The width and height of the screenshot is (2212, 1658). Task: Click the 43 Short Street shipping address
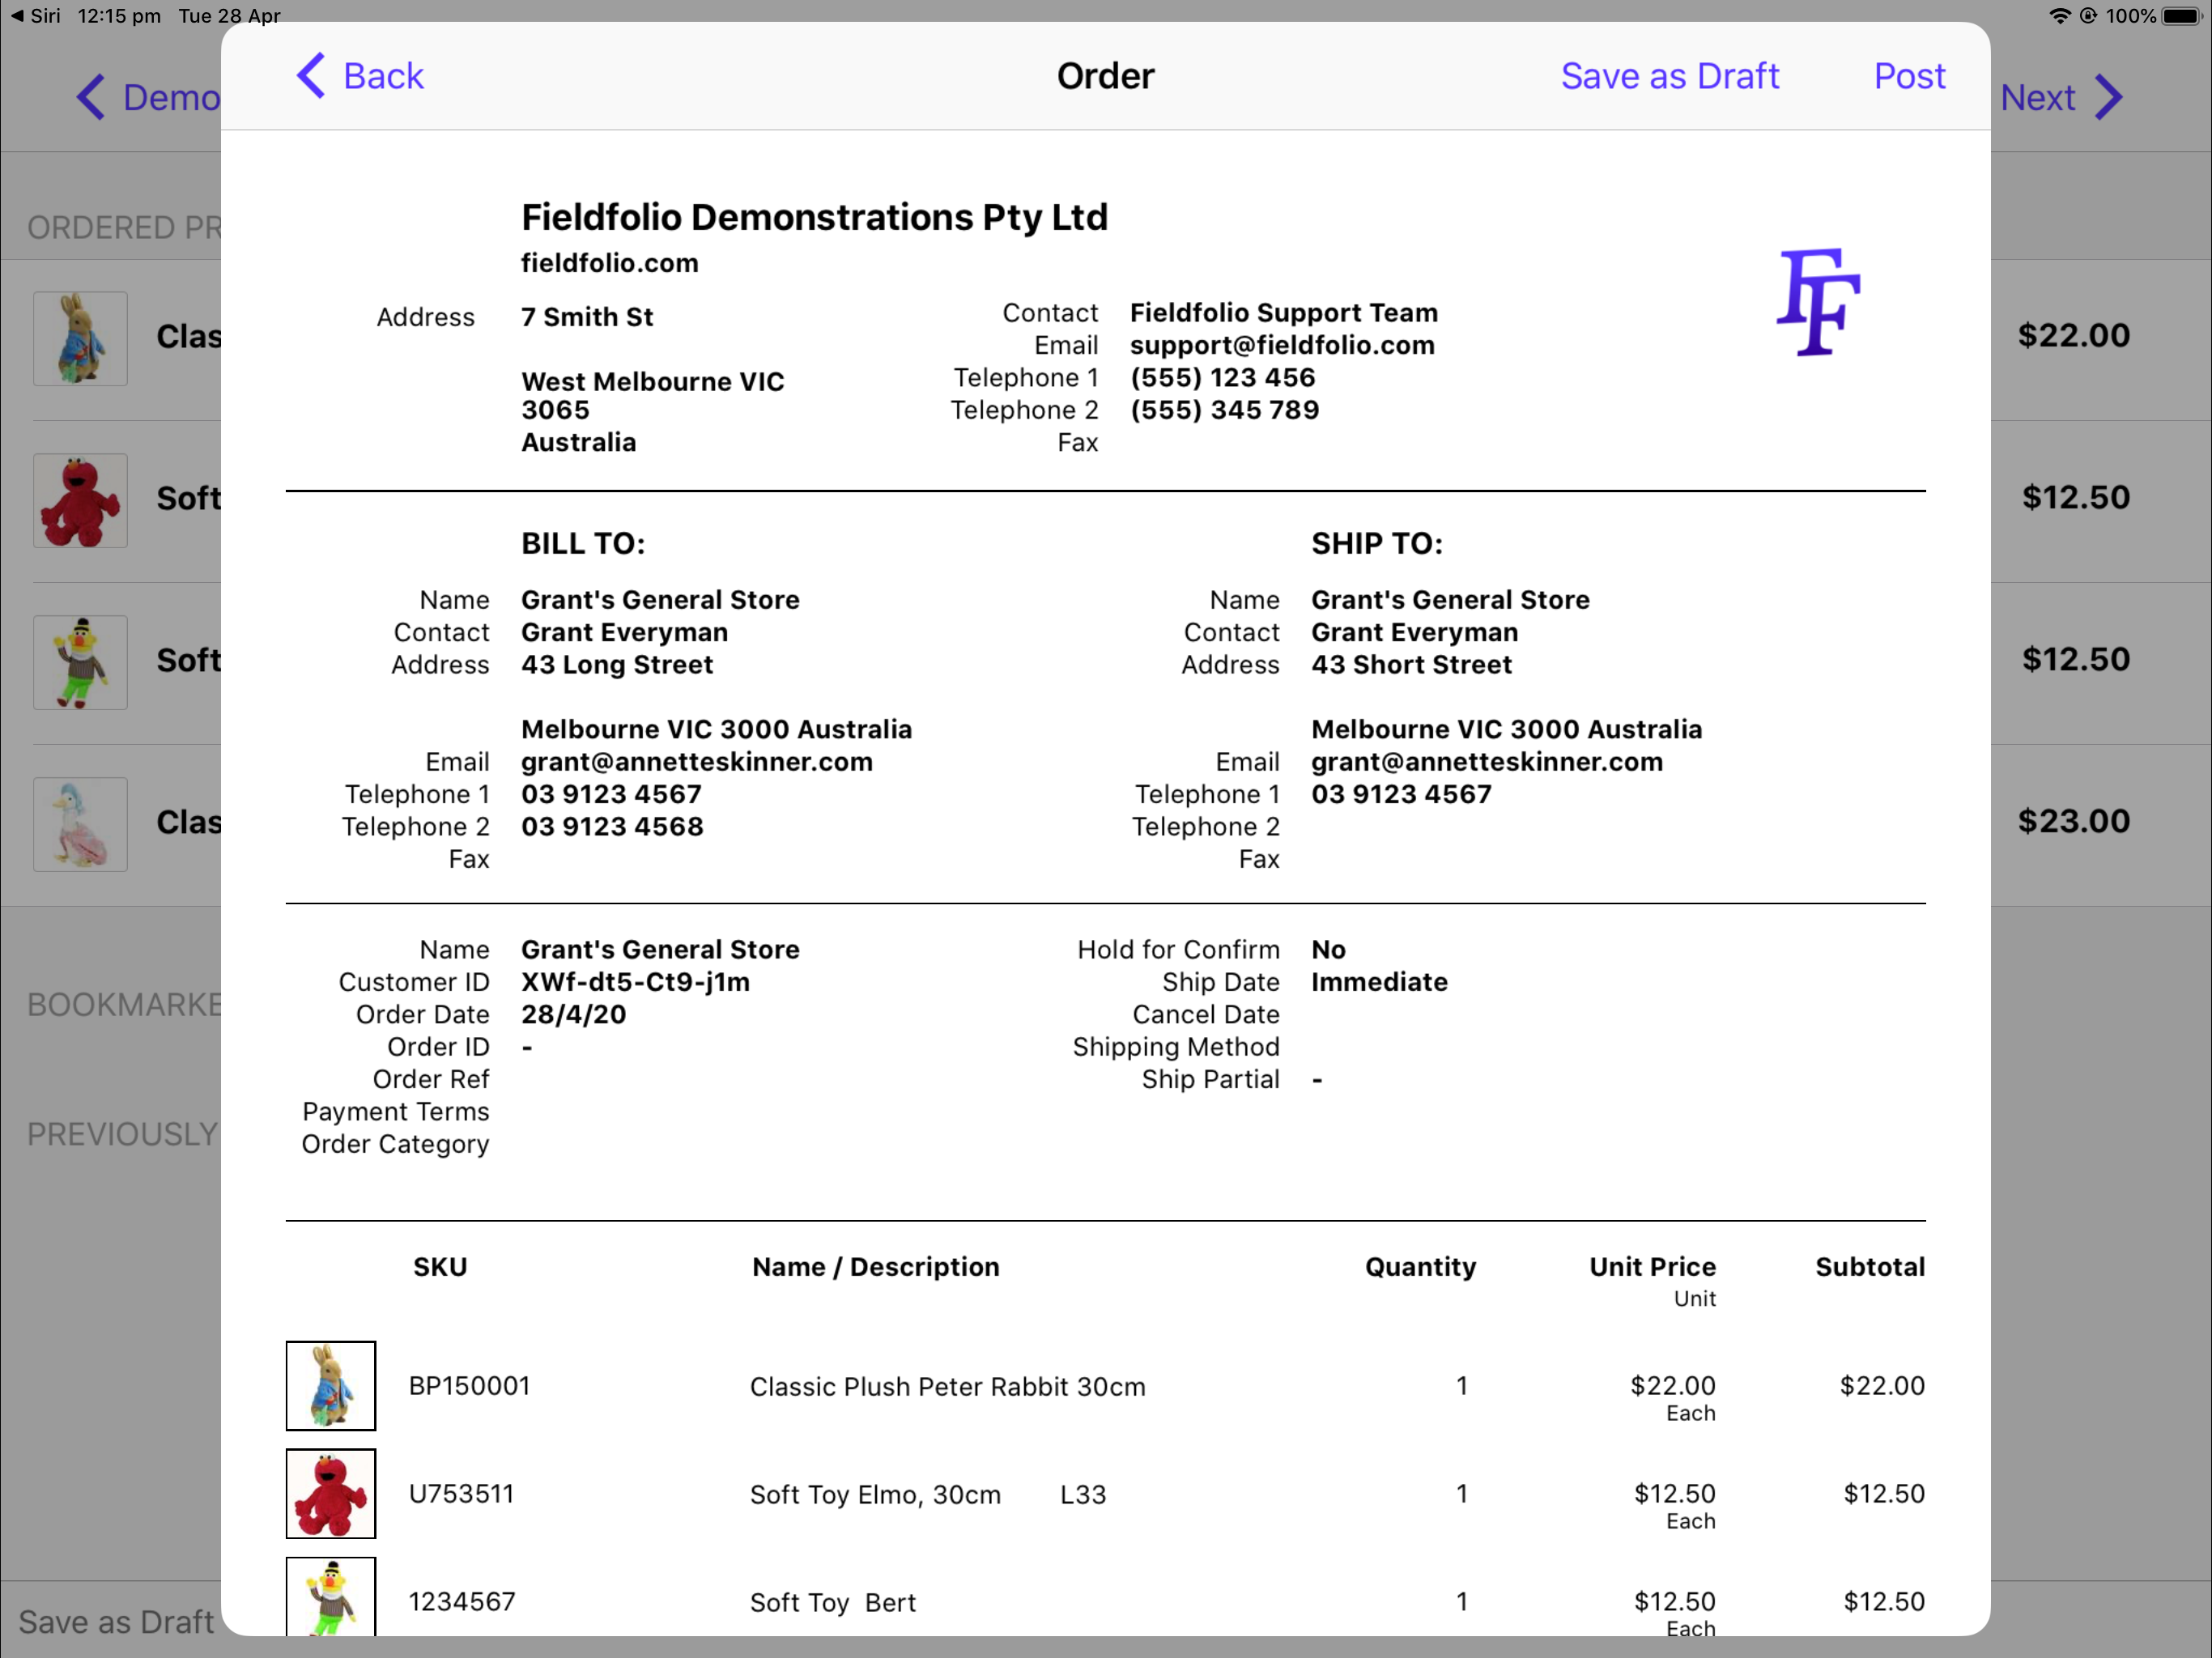pos(1411,665)
